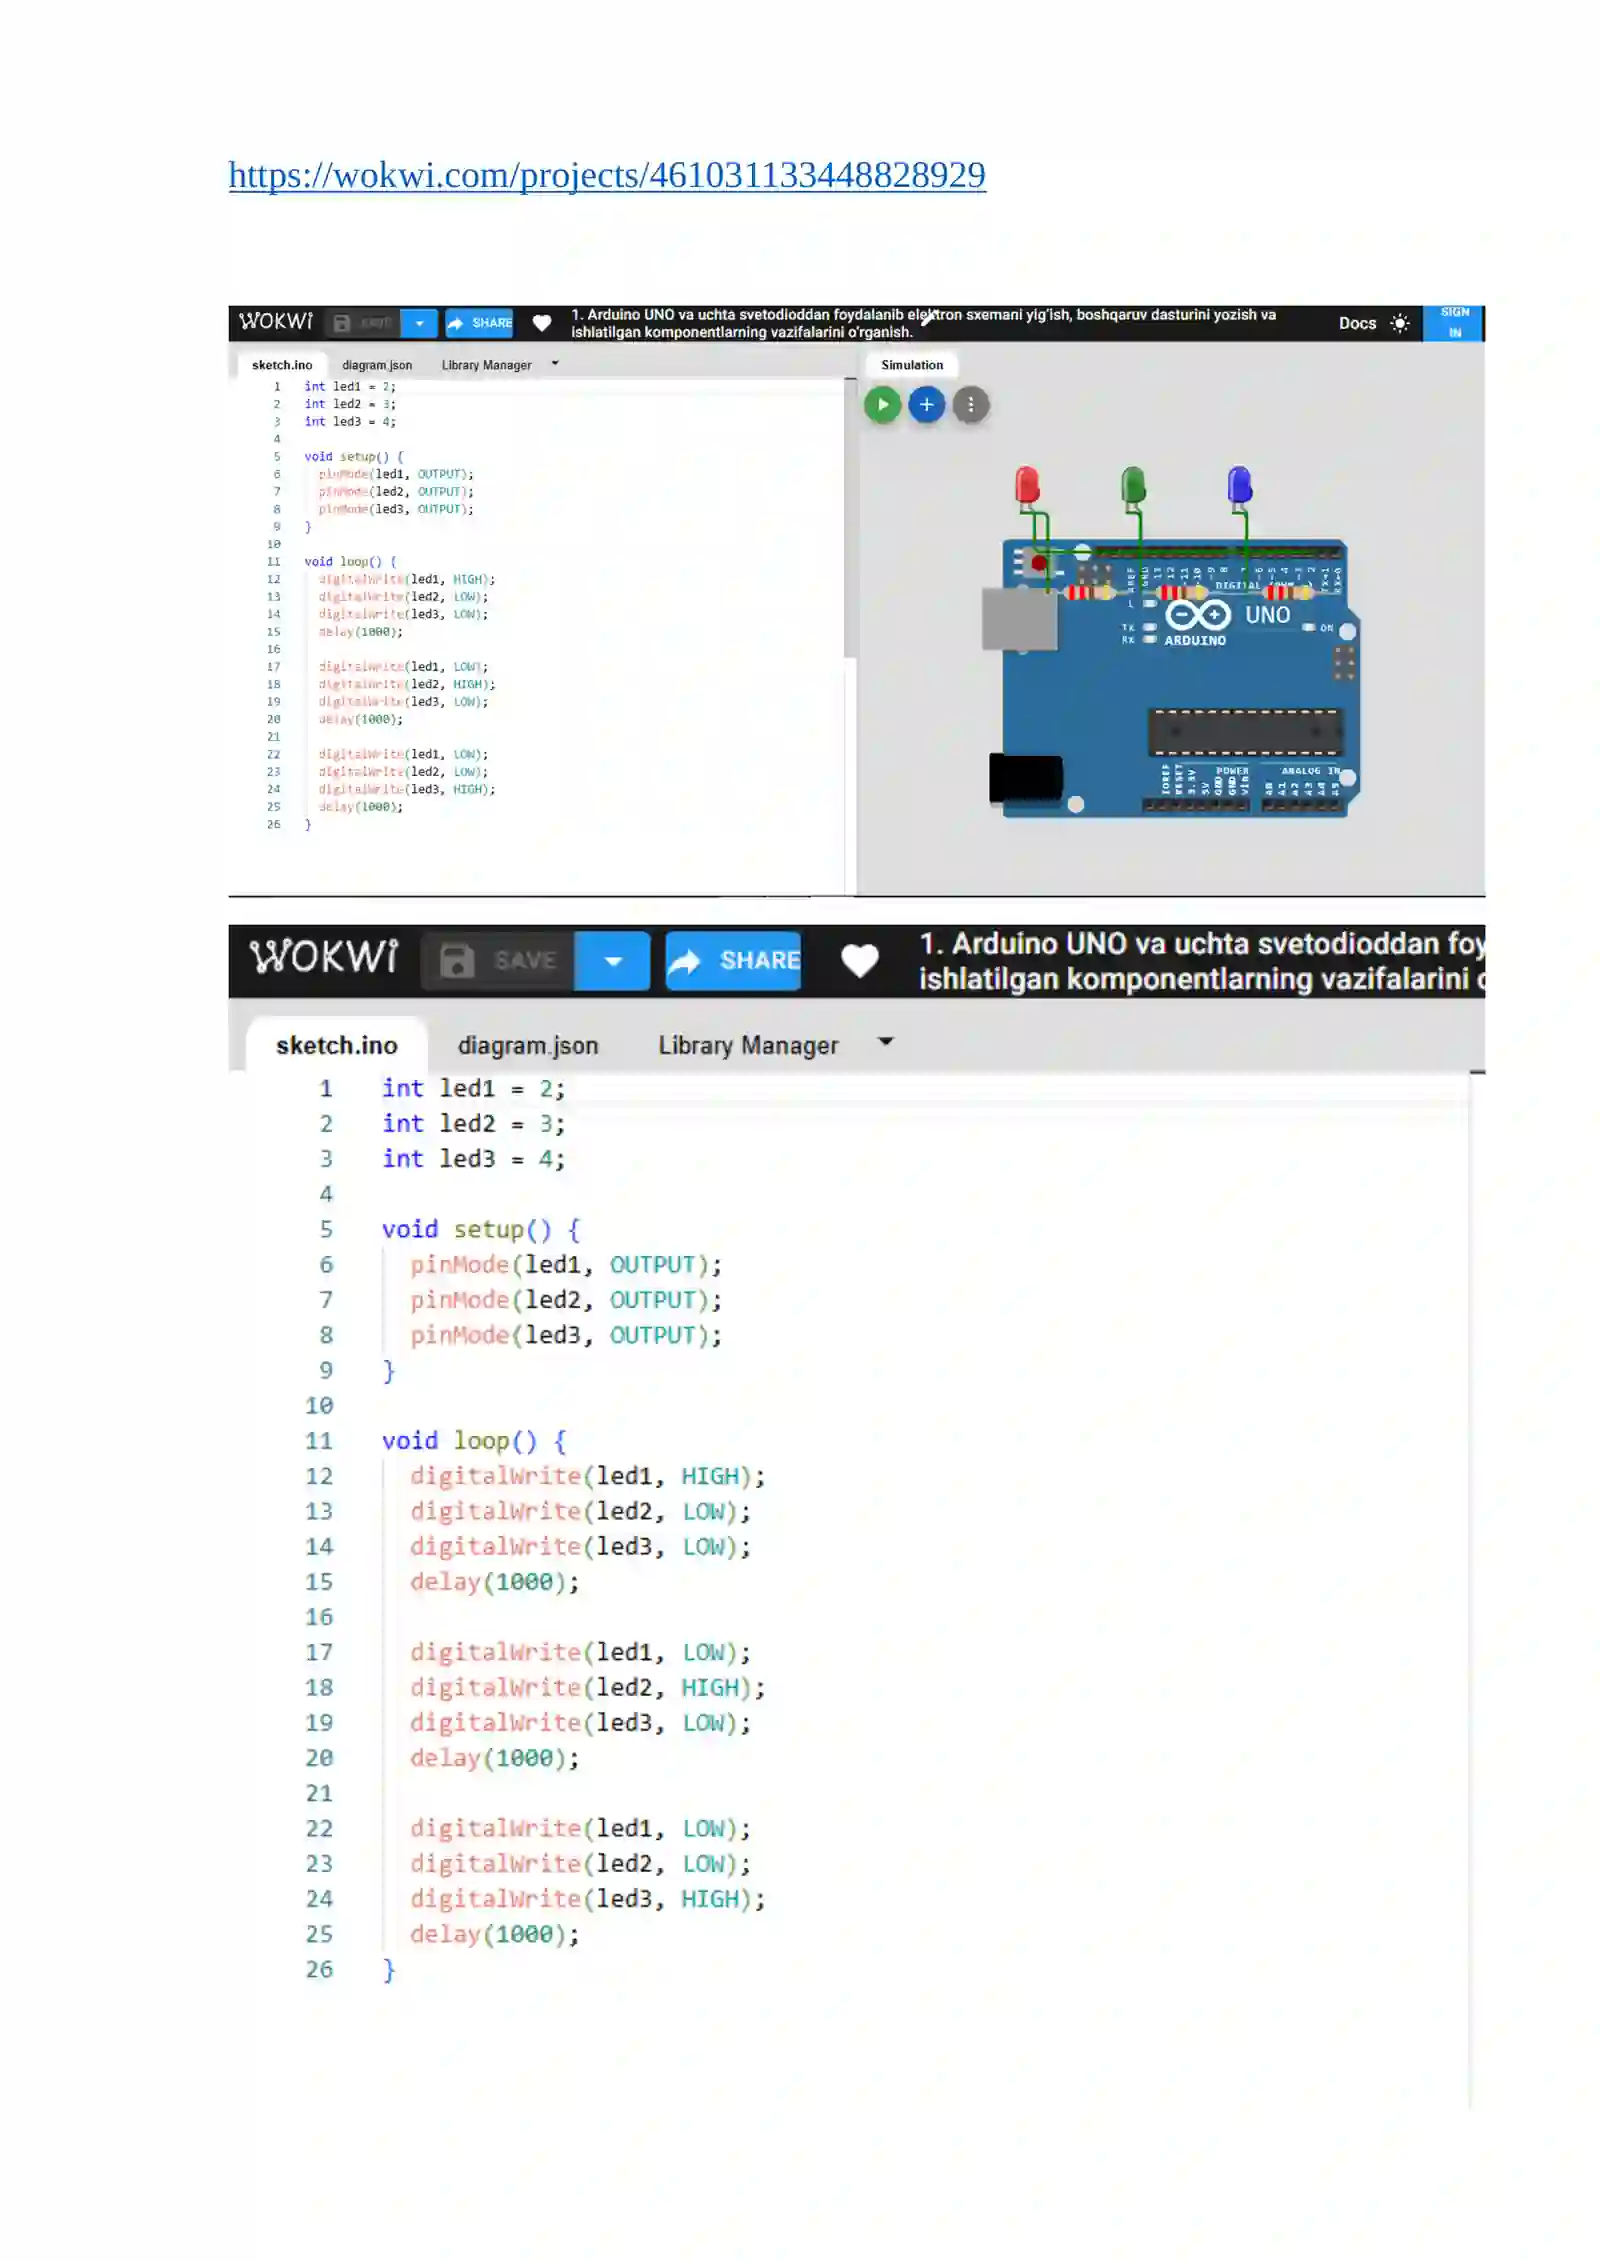Screen dimensions: 1600x2262
Task: Click SHARE button in enlarged lower toolbar
Action: tap(733, 960)
